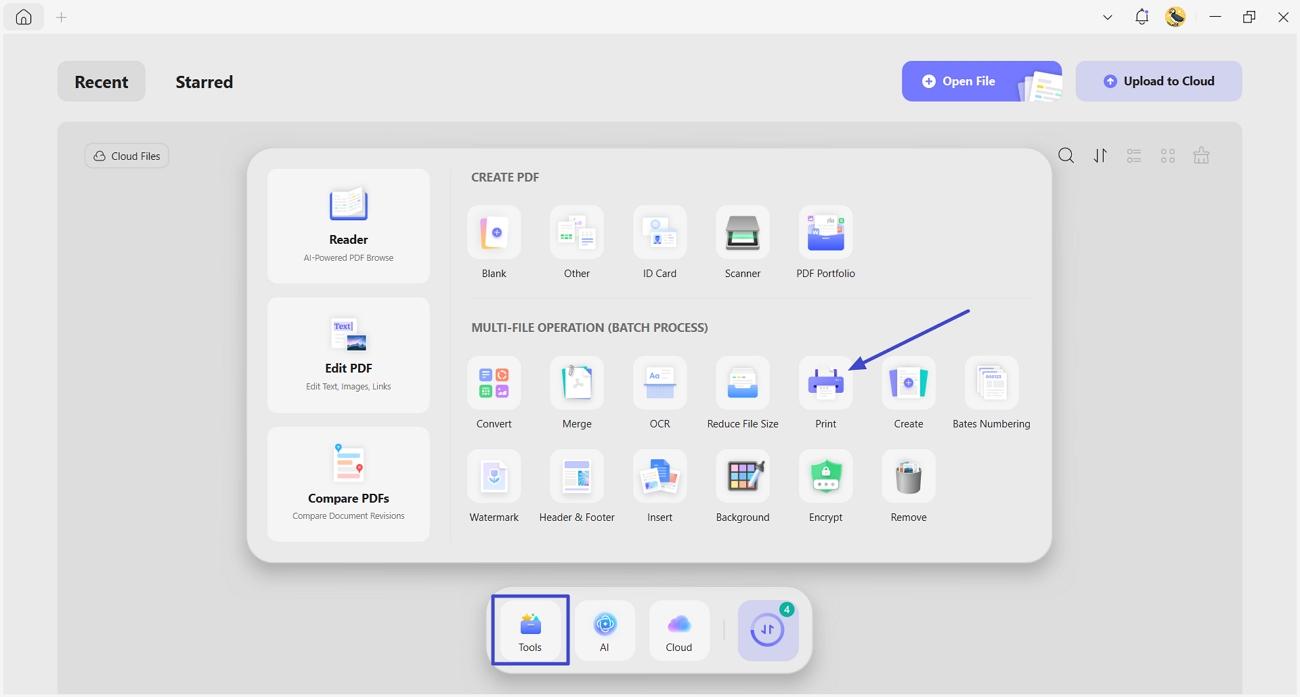The width and height of the screenshot is (1300, 697).
Task: Open the user account avatar
Action: (x=1176, y=17)
